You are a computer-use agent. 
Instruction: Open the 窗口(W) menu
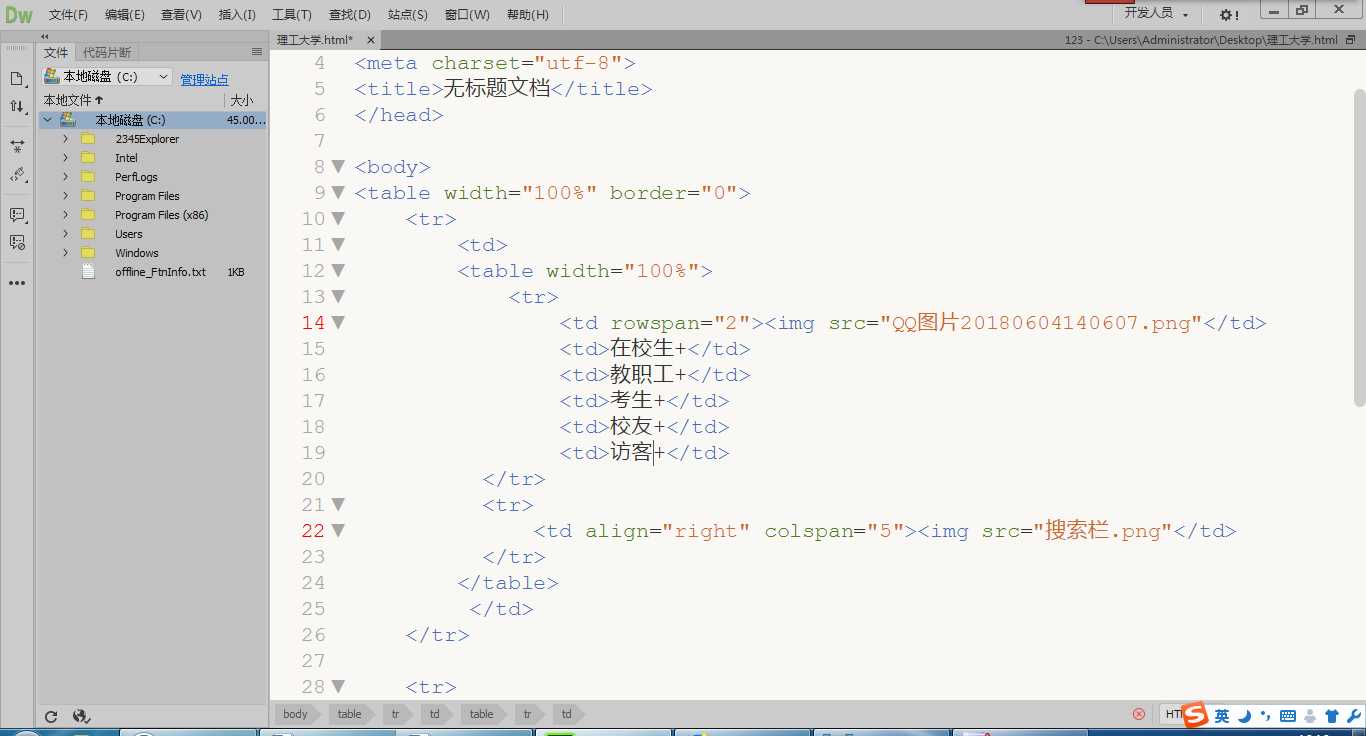click(467, 15)
